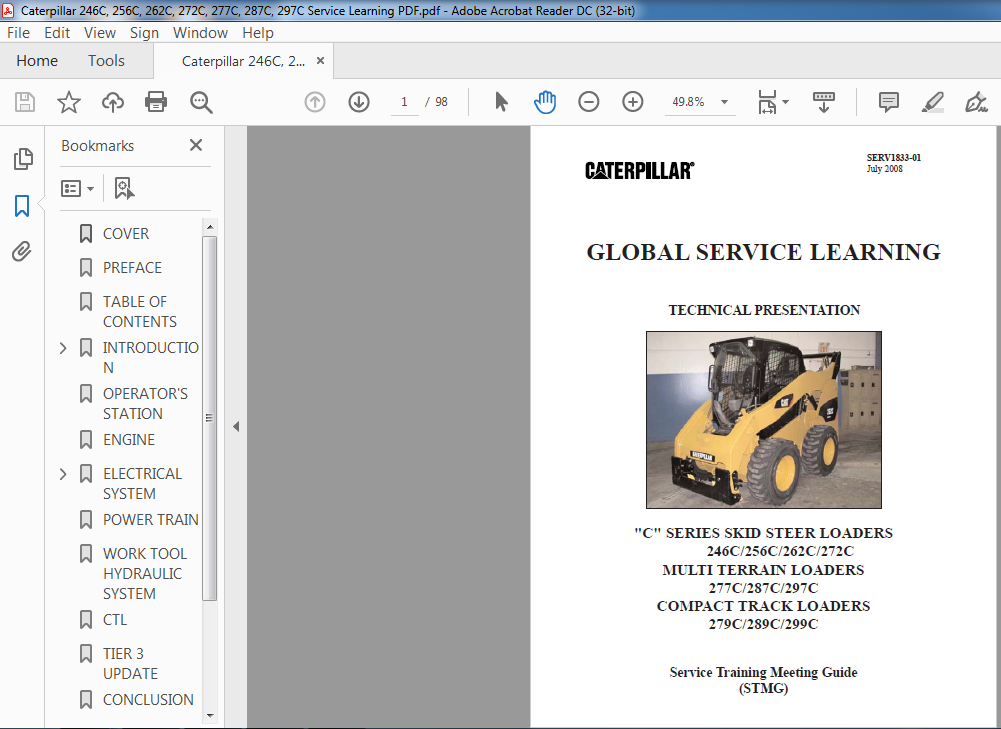
Task: Open the Edit menu
Action: pos(57,33)
